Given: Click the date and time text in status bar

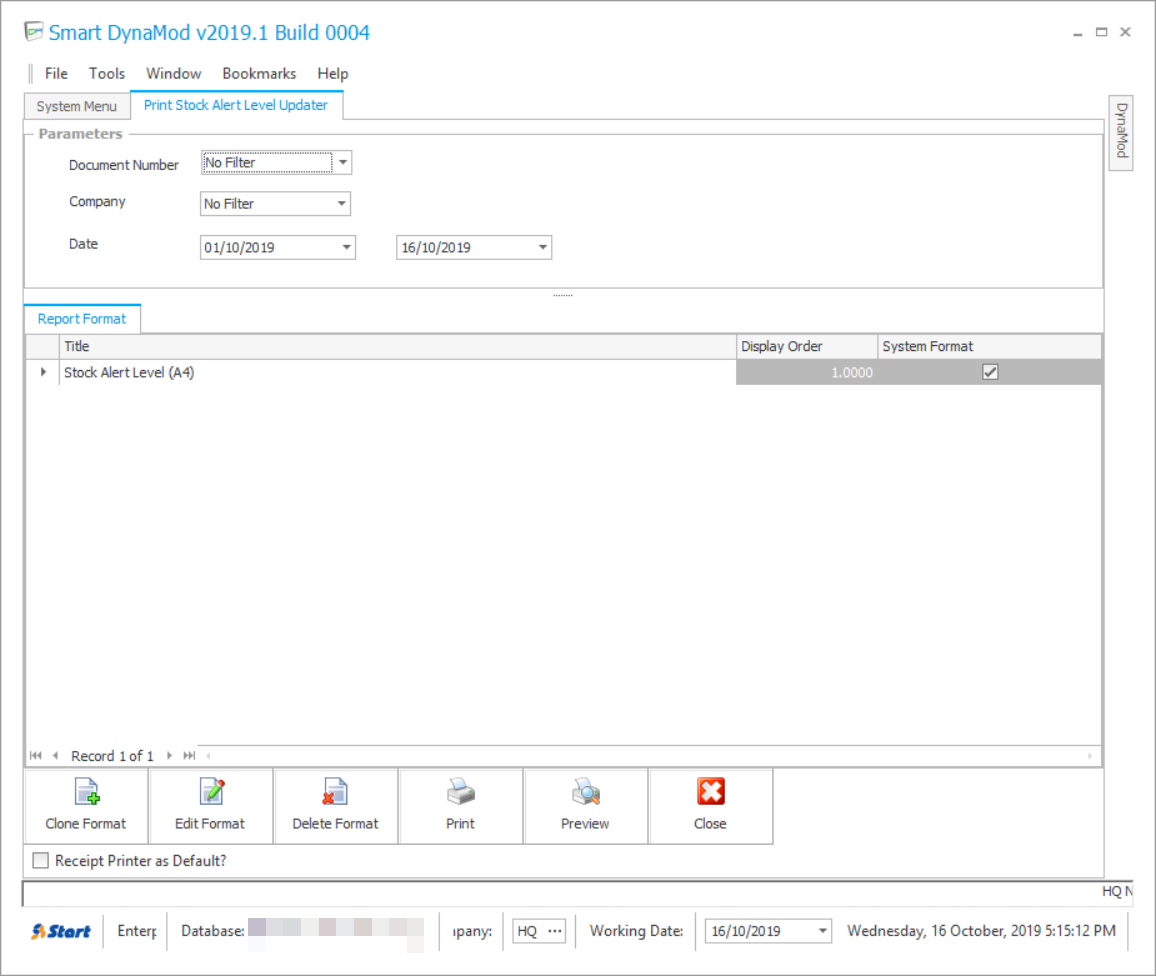Looking at the screenshot, I should [x=981, y=931].
